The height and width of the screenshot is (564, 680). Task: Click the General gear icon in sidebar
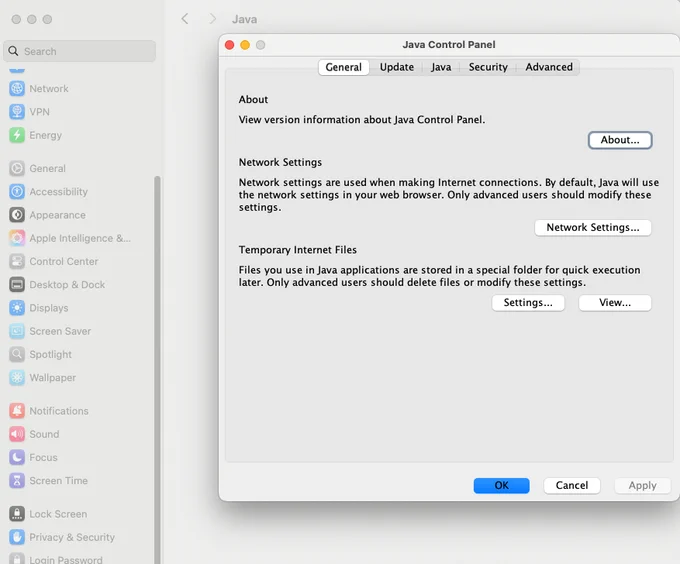point(17,168)
